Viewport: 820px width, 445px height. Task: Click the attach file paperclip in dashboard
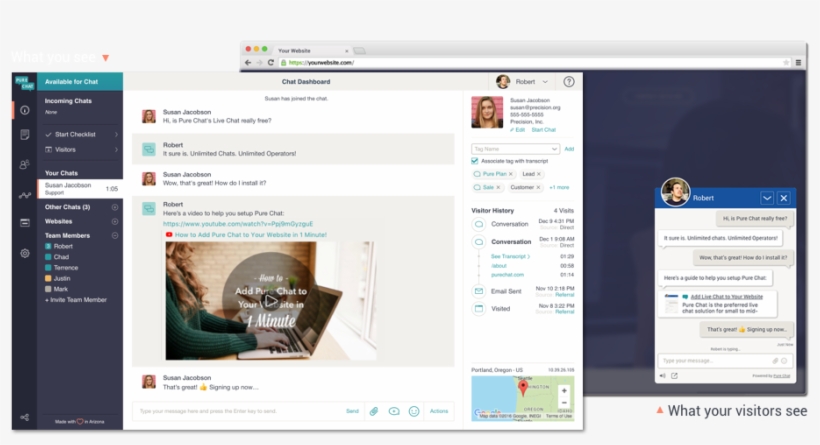coord(374,412)
